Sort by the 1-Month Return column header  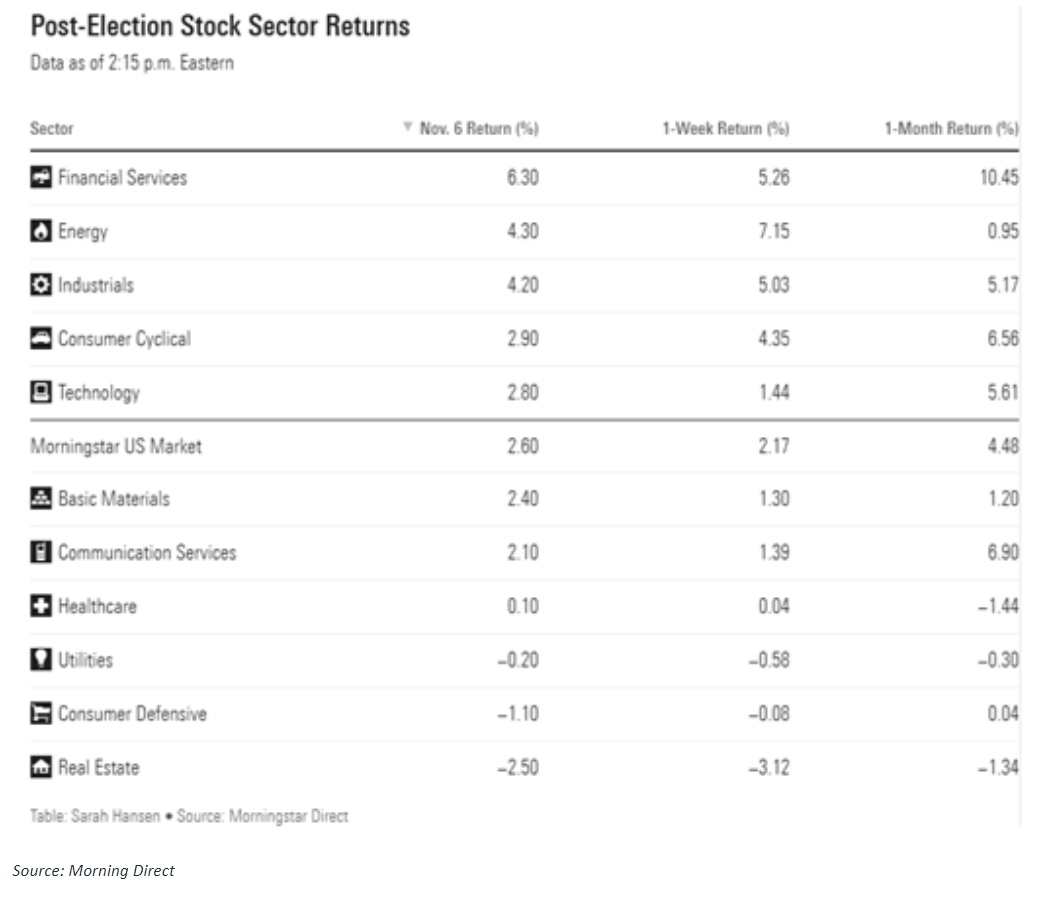click(x=950, y=129)
